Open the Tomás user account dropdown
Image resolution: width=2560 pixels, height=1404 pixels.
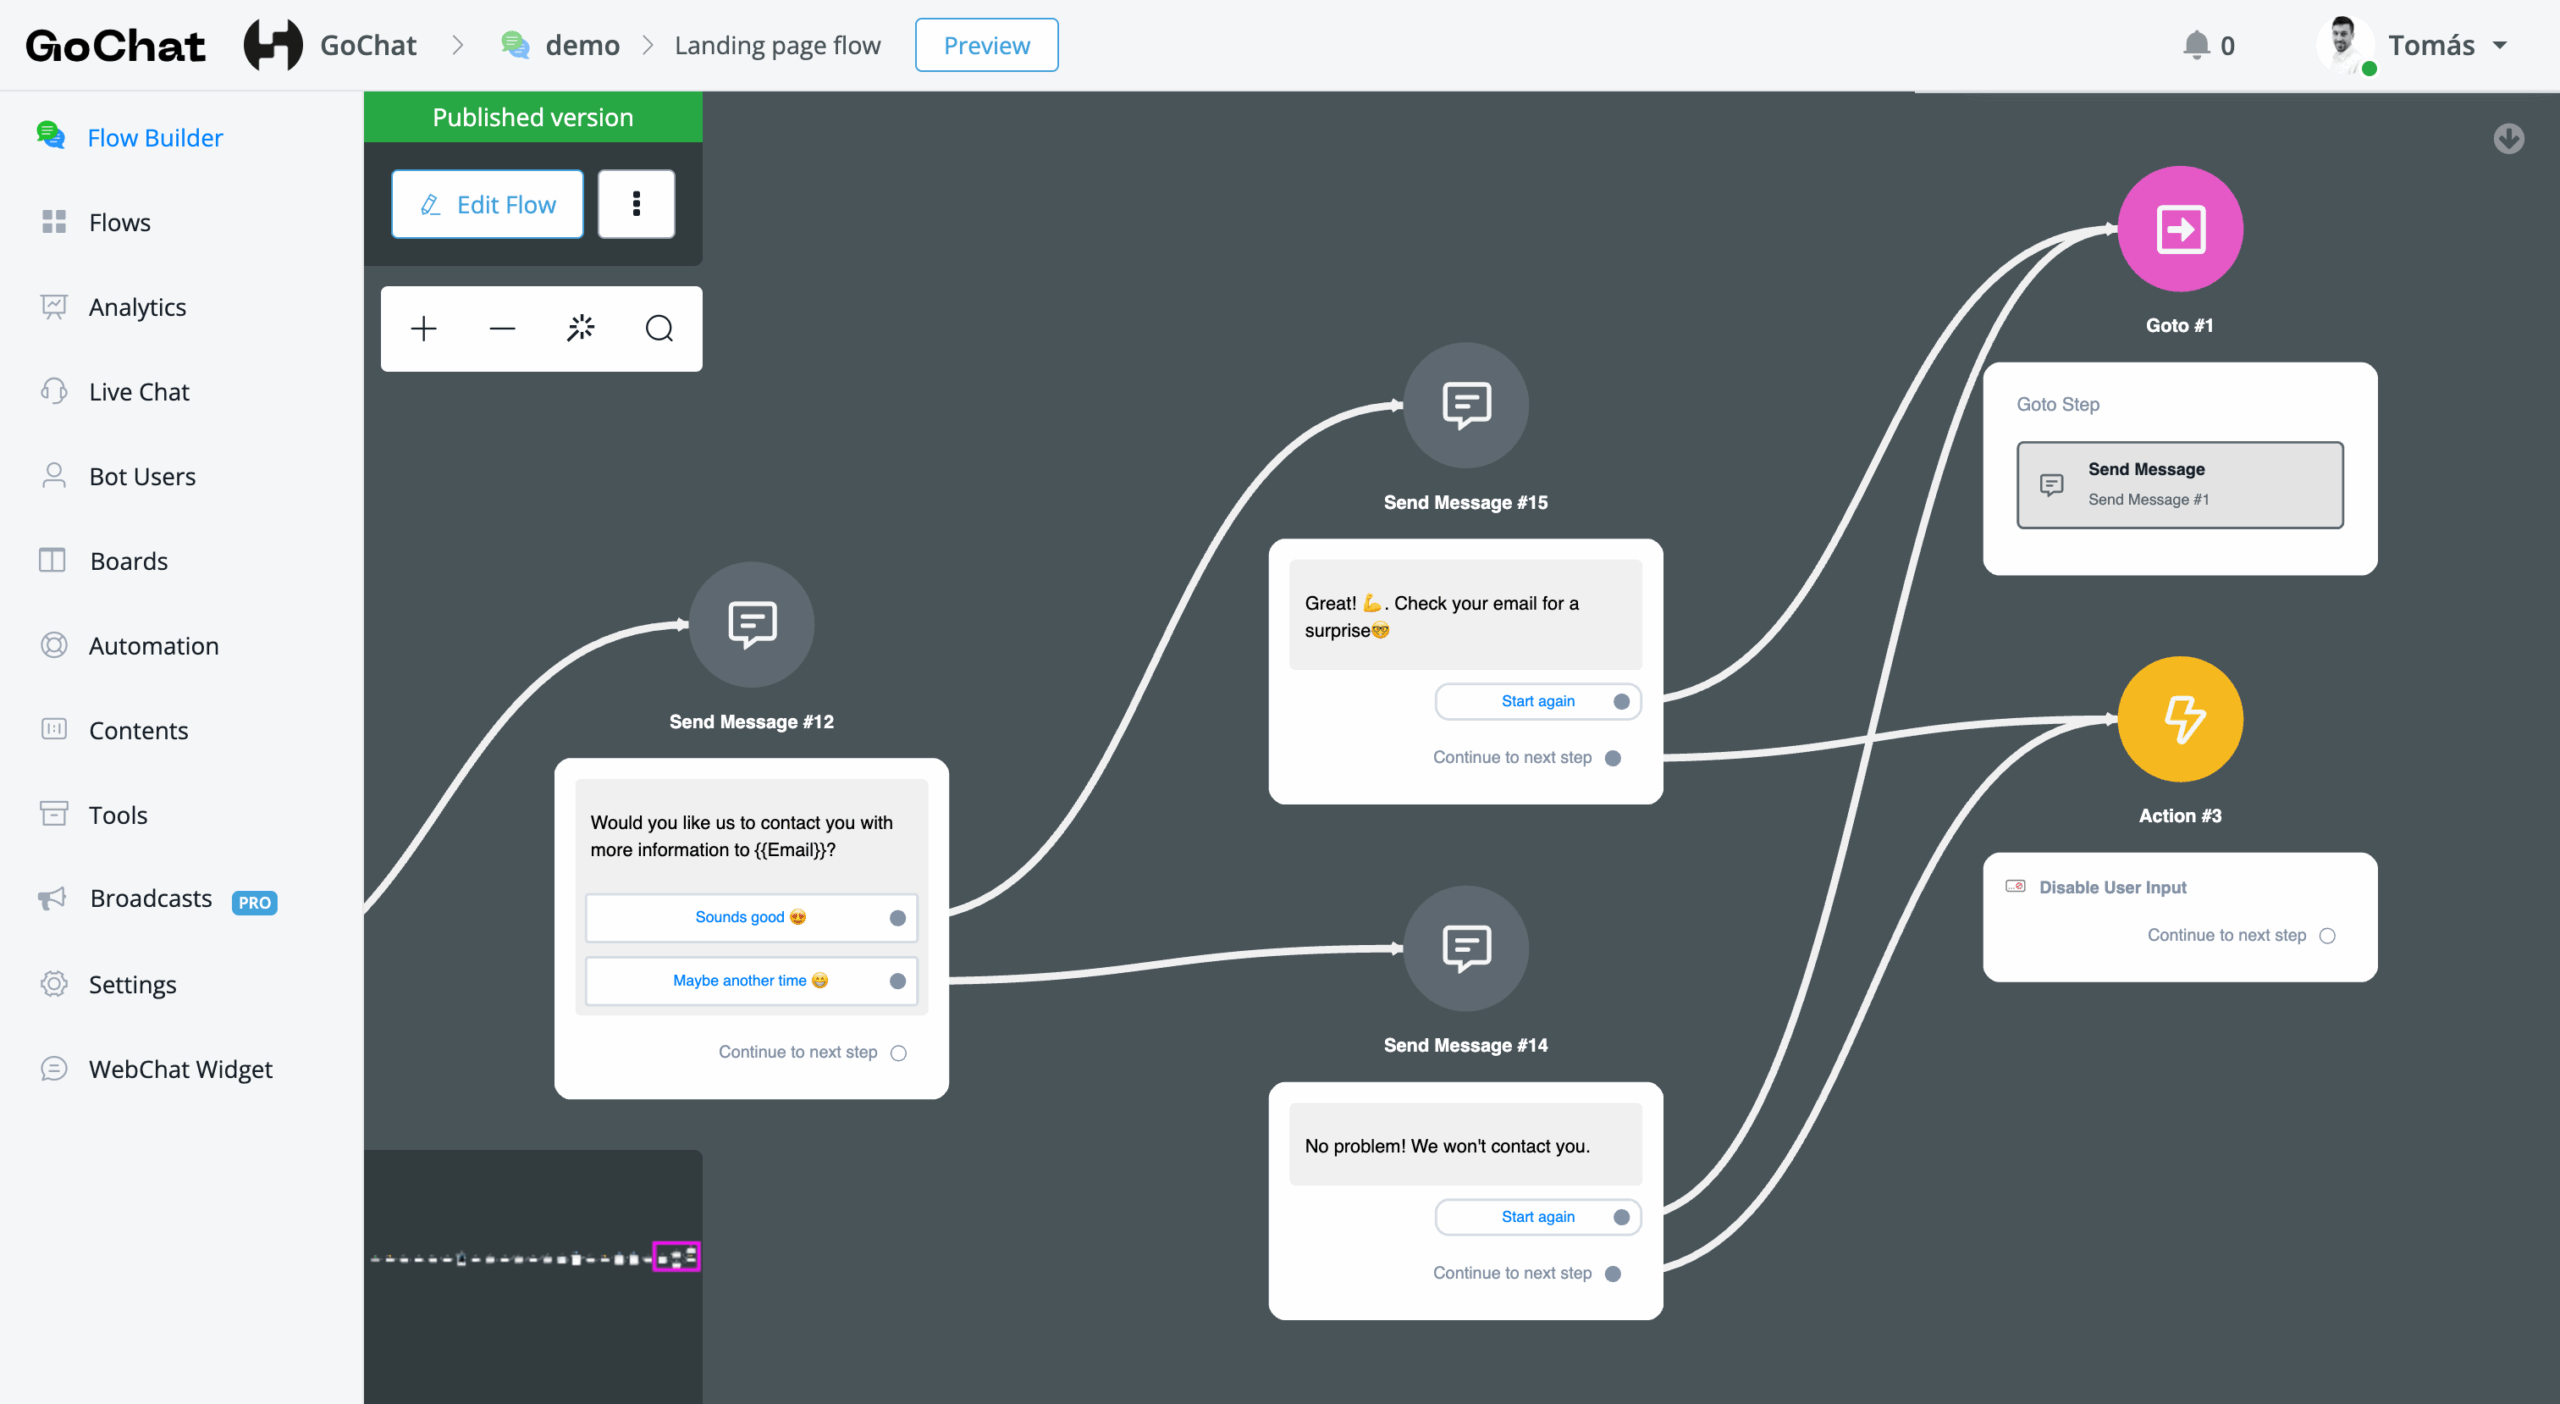pos(2430,45)
